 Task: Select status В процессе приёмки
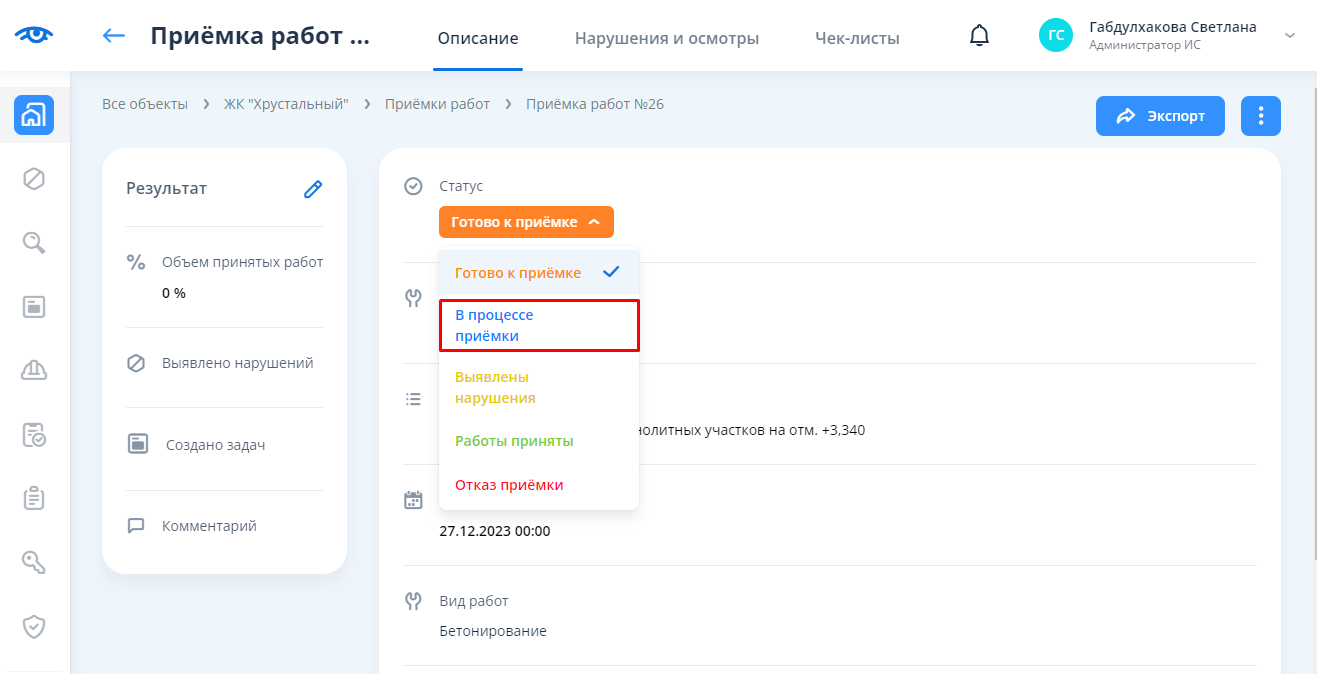point(538,326)
